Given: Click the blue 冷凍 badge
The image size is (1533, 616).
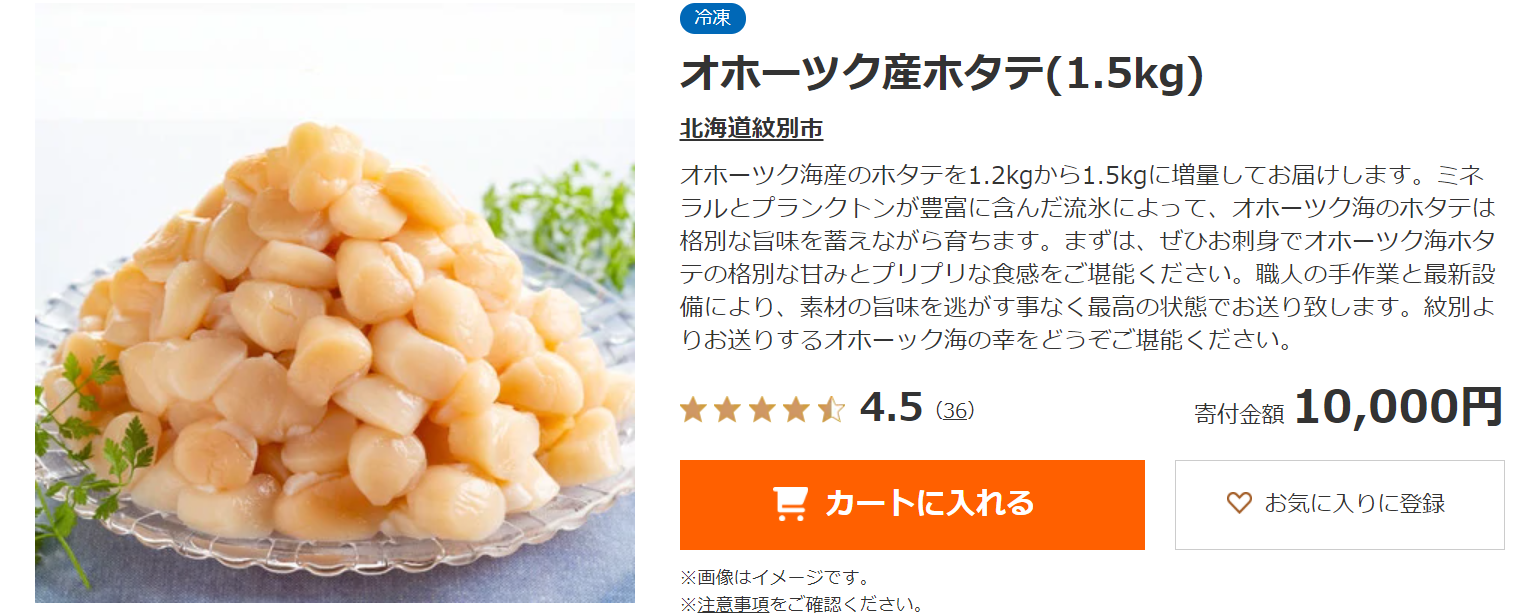Looking at the screenshot, I should tap(713, 17).
